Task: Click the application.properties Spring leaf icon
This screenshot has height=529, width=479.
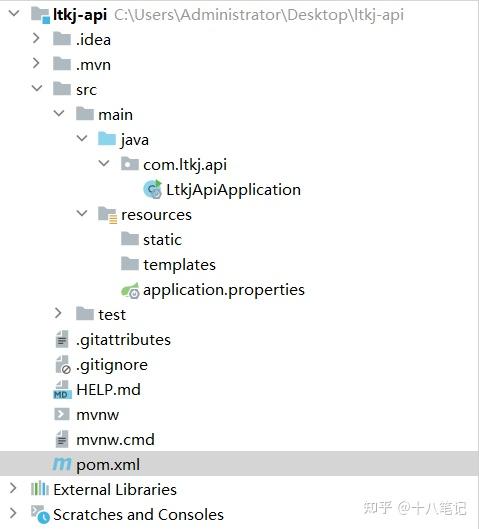Action: coord(130,290)
